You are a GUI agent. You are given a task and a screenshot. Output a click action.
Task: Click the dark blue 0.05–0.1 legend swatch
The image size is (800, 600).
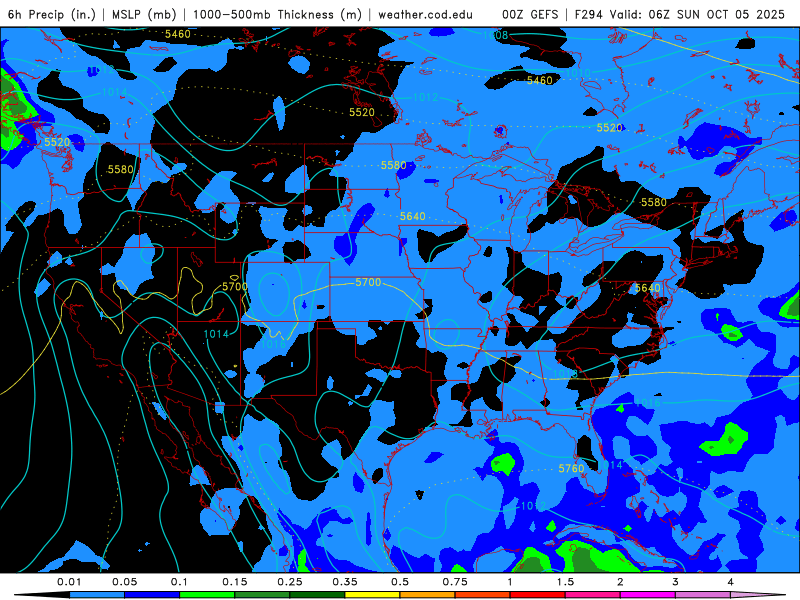pos(152,595)
